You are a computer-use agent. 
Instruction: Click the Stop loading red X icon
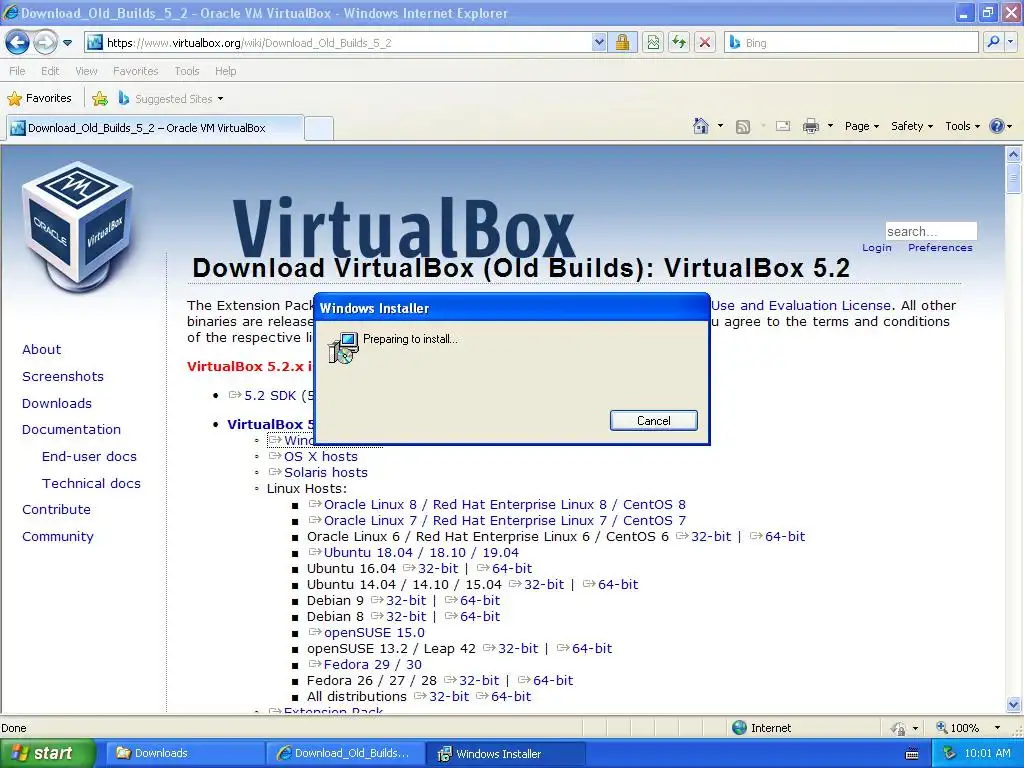705,42
